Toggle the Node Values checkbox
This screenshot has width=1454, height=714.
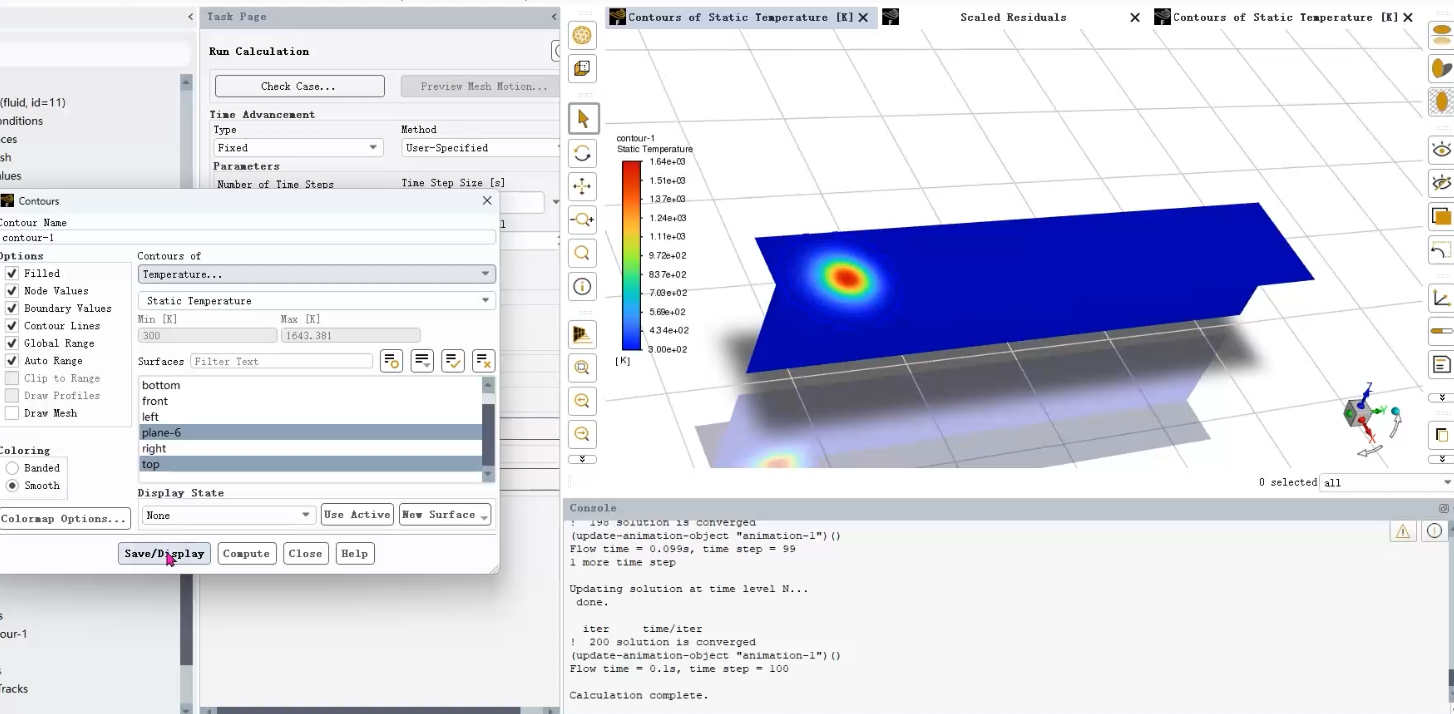12,291
